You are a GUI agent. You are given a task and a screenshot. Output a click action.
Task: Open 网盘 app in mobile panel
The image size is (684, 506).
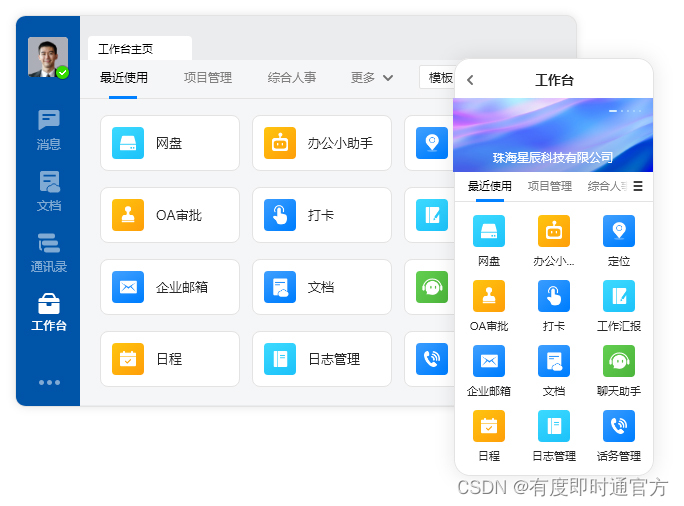[x=489, y=241]
